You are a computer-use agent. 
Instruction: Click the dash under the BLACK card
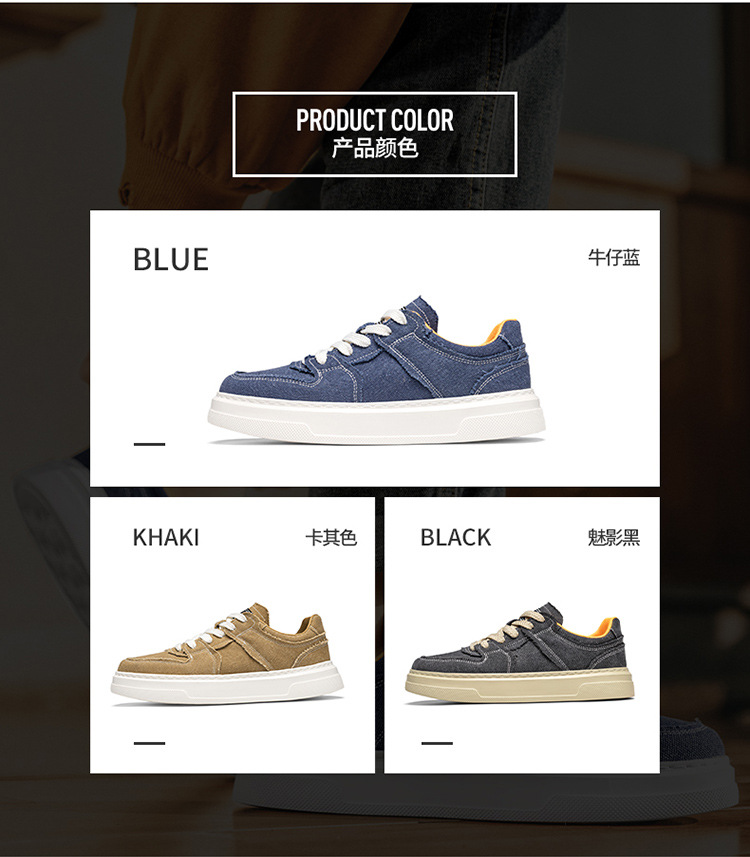point(437,743)
